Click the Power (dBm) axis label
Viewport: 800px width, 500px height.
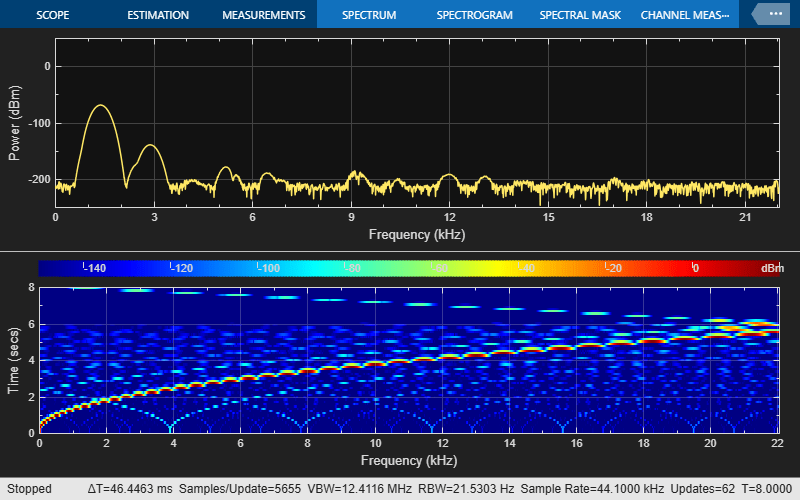pyautogui.click(x=14, y=123)
